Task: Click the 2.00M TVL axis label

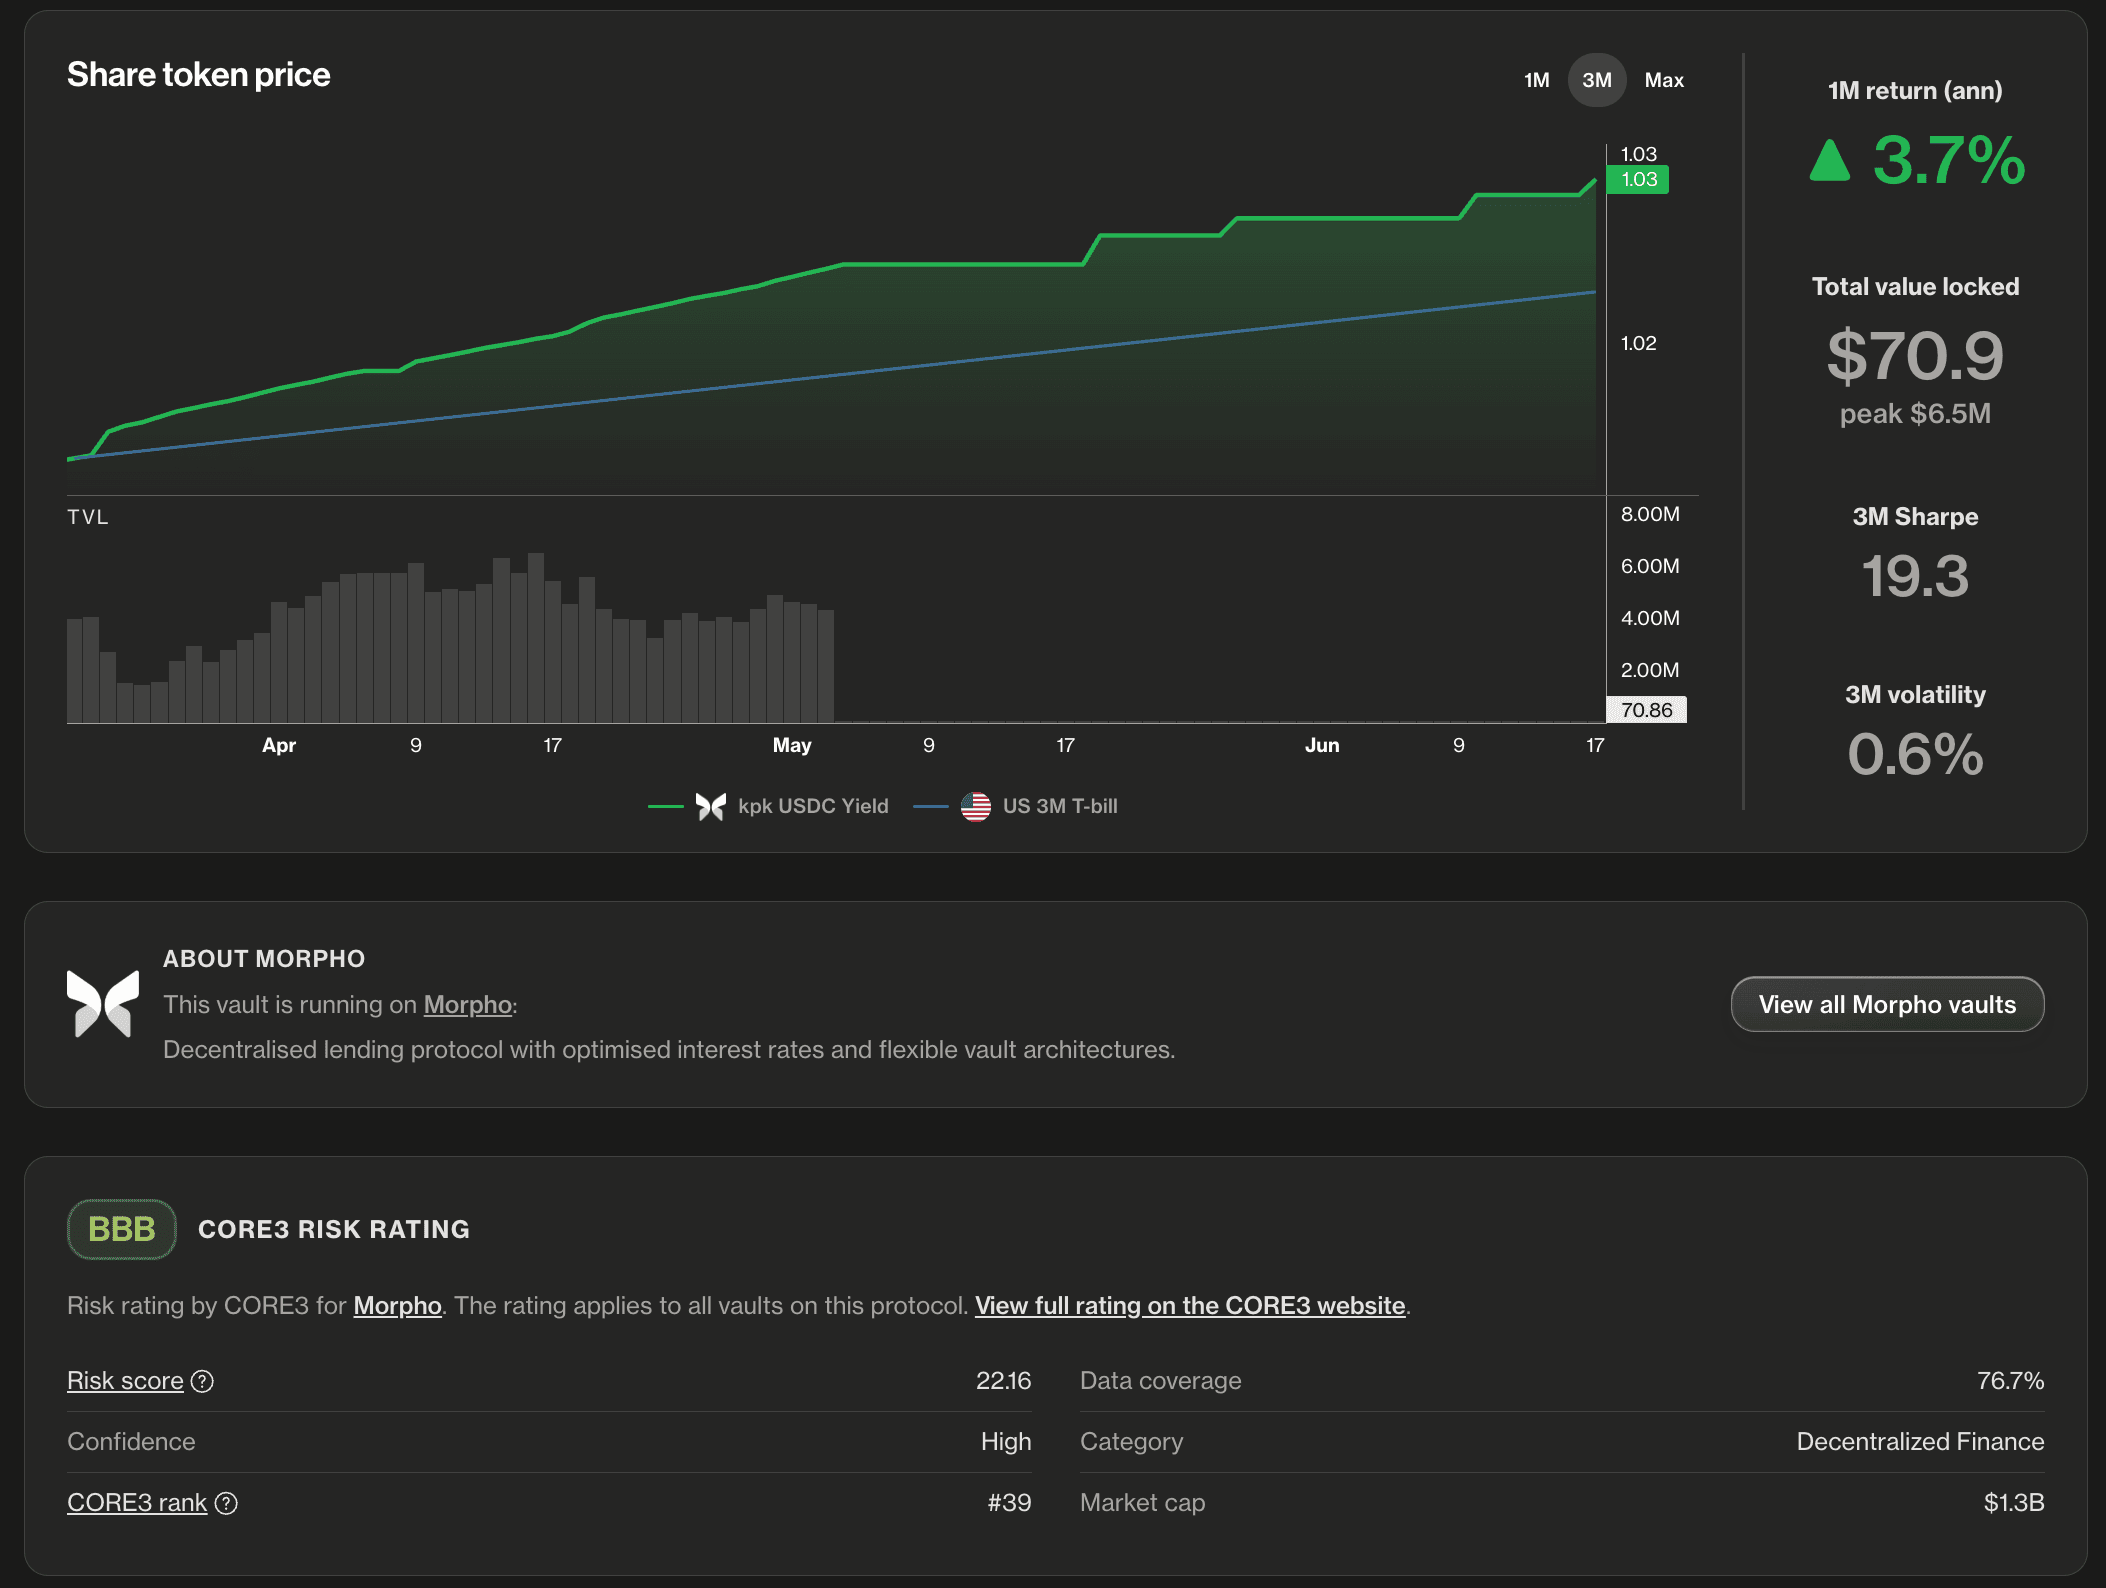Action: click(x=1650, y=670)
